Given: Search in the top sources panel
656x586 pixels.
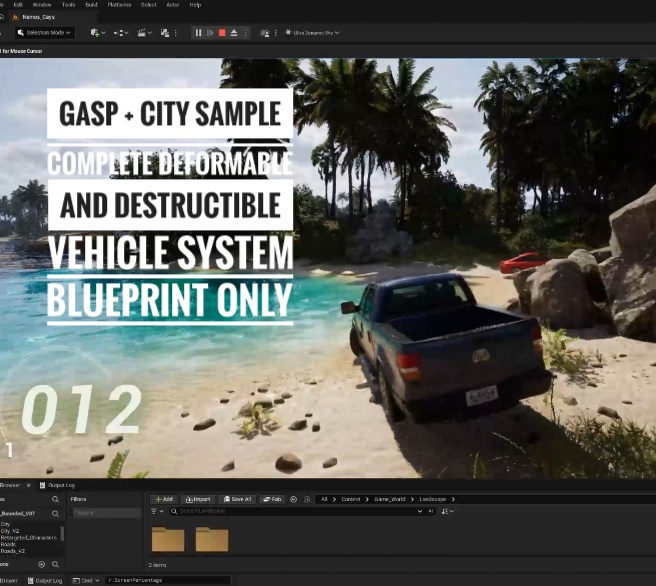Looking at the screenshot, I should (x=55, y=499).
